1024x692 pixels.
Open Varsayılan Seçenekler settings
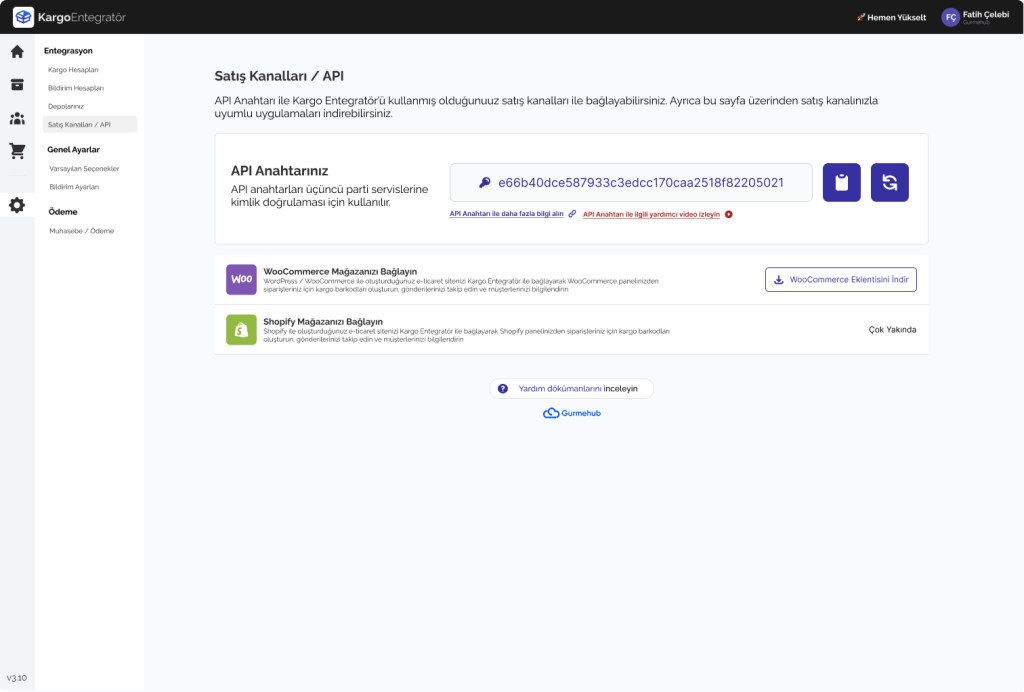click(84, 169)
